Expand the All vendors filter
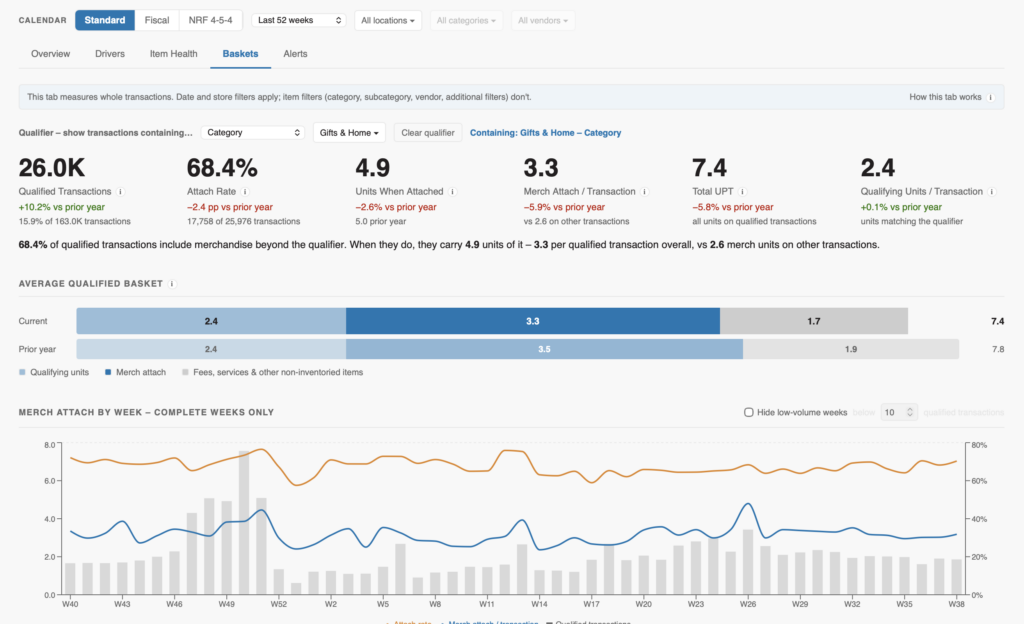This screenshot has width=1024, height=624. click(543, 20)
